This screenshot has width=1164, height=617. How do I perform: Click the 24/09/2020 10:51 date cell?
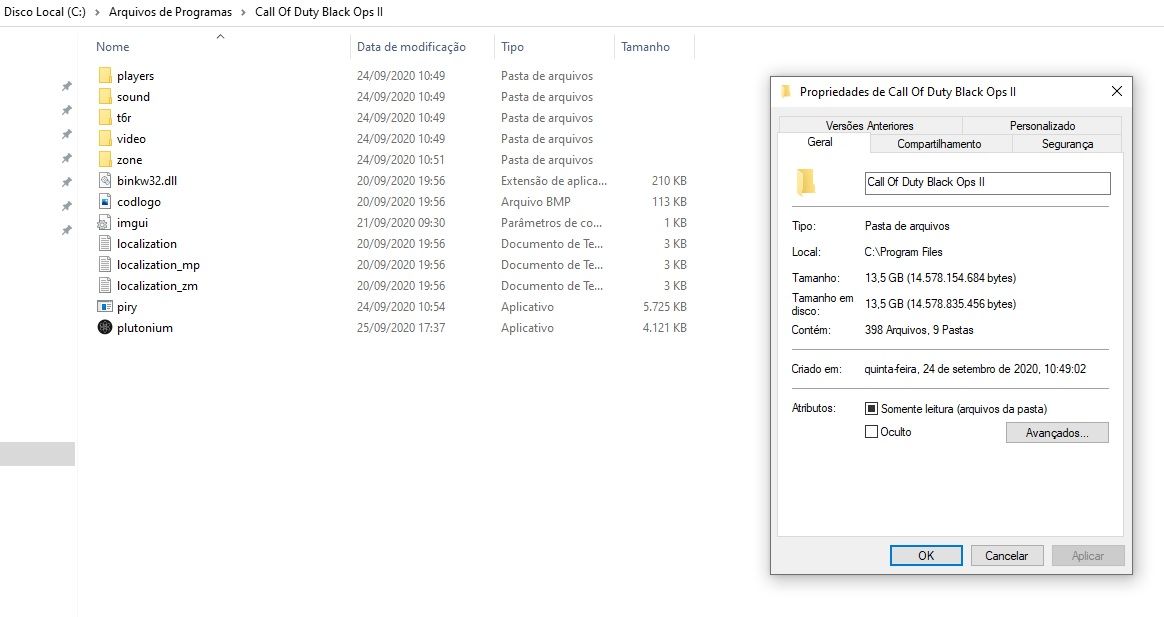(401, 160)
